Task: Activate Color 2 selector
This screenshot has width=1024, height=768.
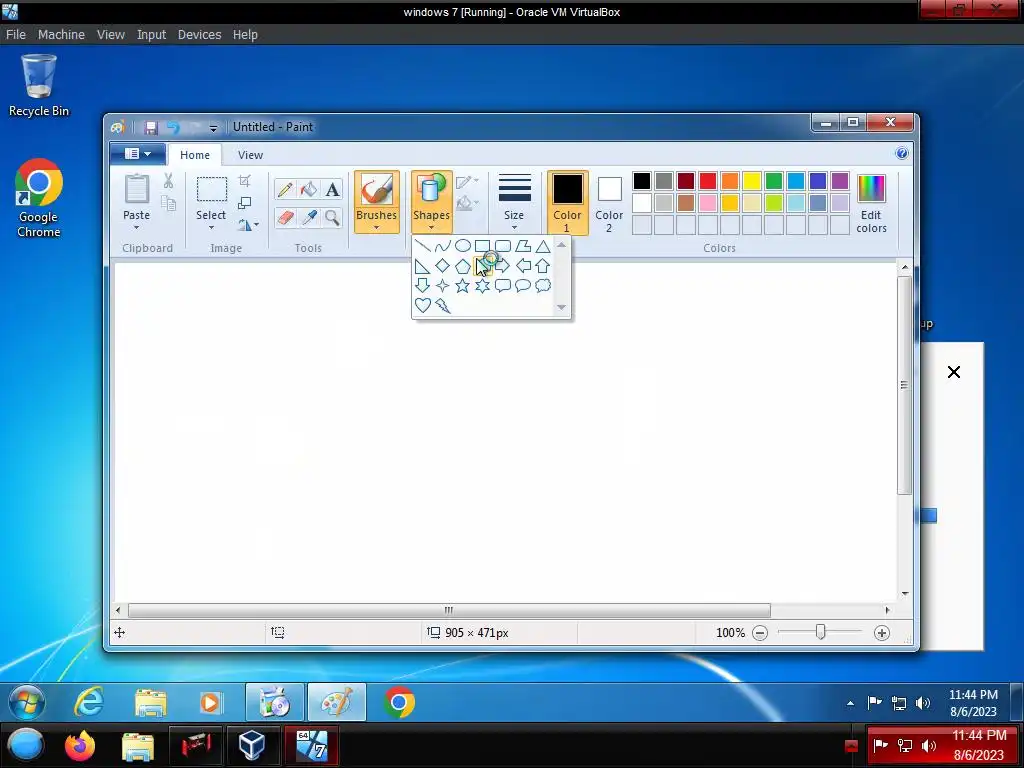Action: tap(609, 202)
